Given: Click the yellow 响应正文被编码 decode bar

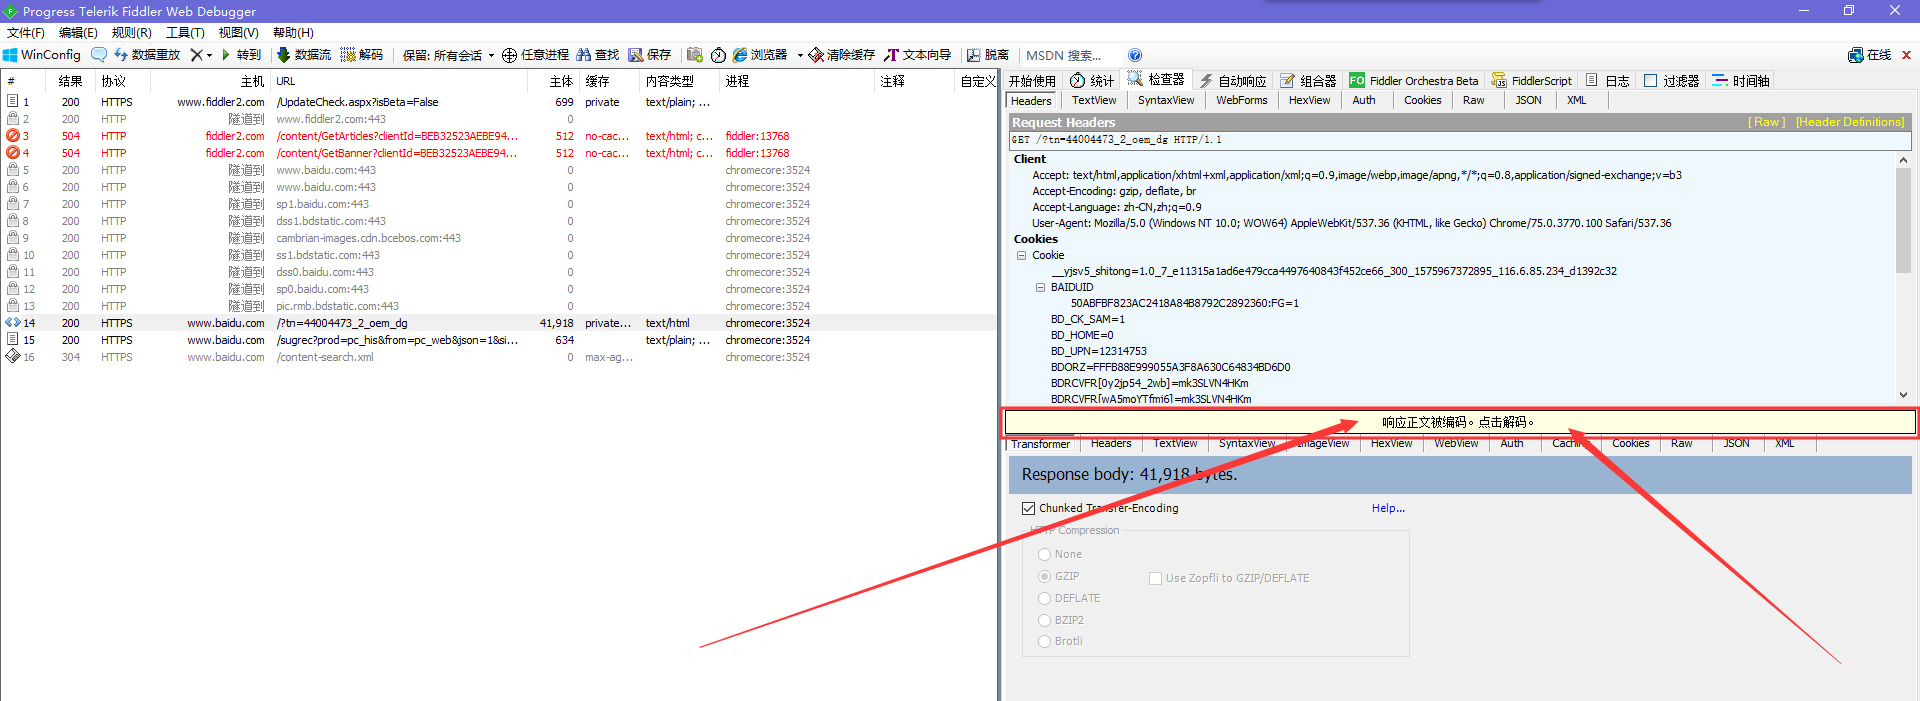Looking at the screenshot, I should click(x=1459, y=422).
